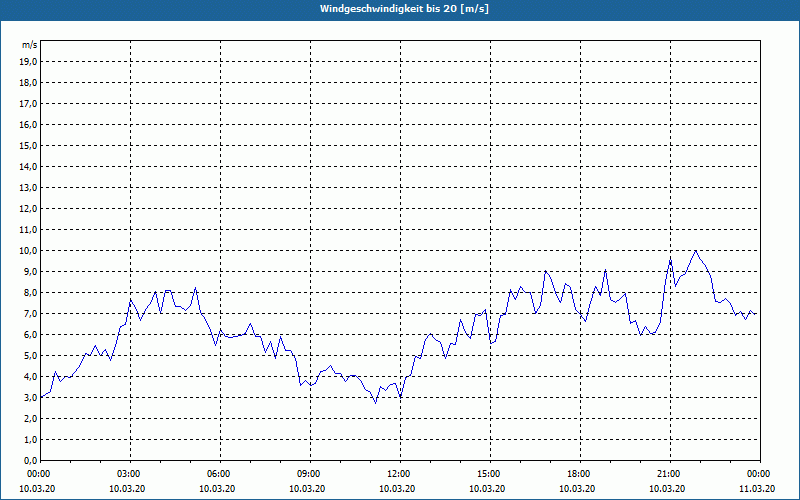Select the '19,0' y-axis label

(28, 62)
